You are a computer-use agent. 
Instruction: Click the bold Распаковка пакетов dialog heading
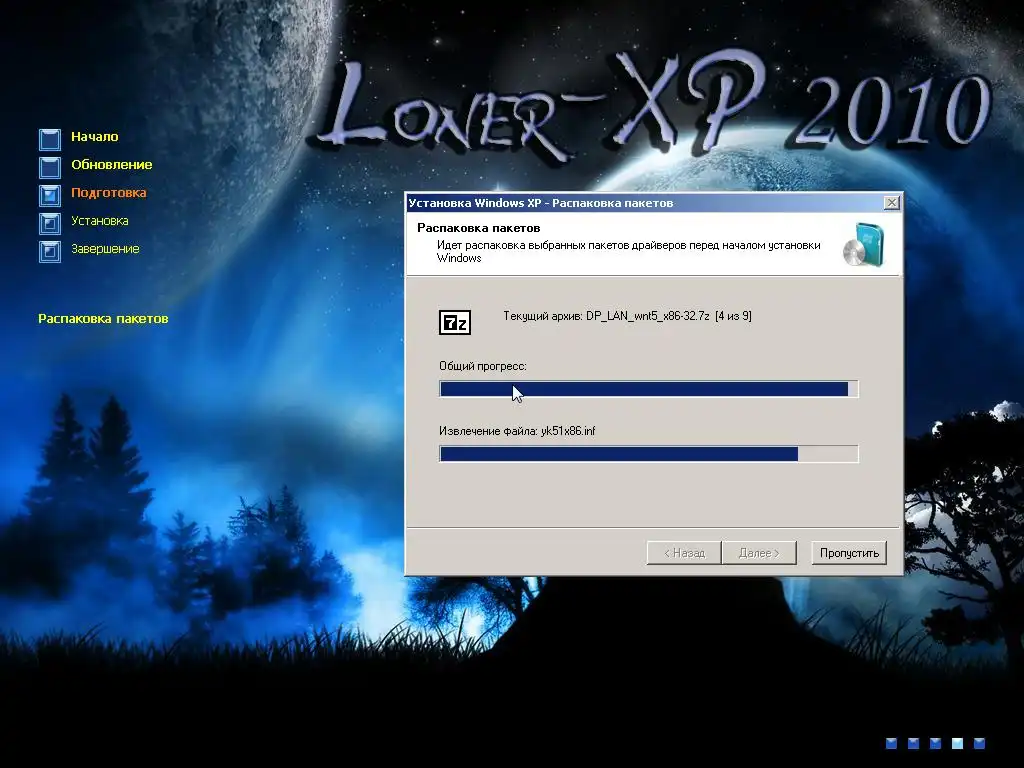coord(479,228)
